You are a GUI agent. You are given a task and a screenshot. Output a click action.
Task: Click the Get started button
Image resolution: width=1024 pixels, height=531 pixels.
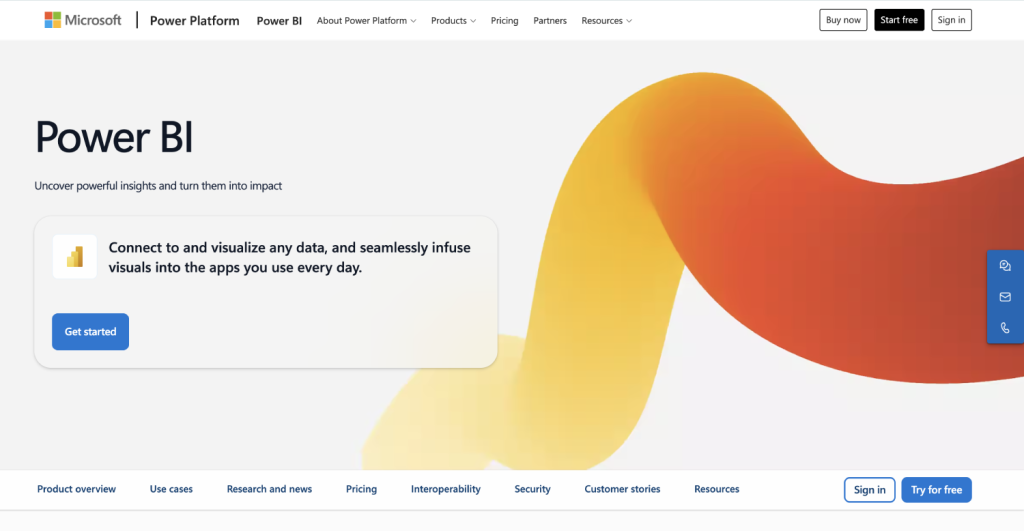[90, 332]
